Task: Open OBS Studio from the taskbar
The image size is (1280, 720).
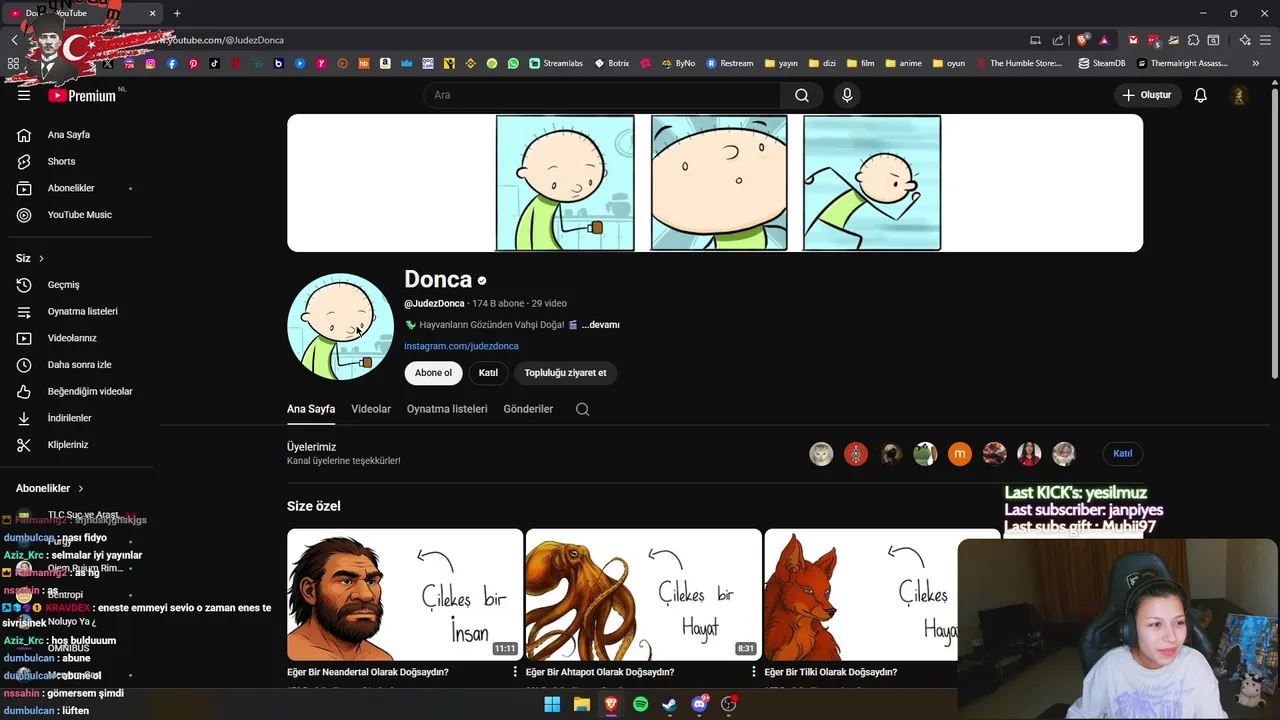Action: coord(729,704)
